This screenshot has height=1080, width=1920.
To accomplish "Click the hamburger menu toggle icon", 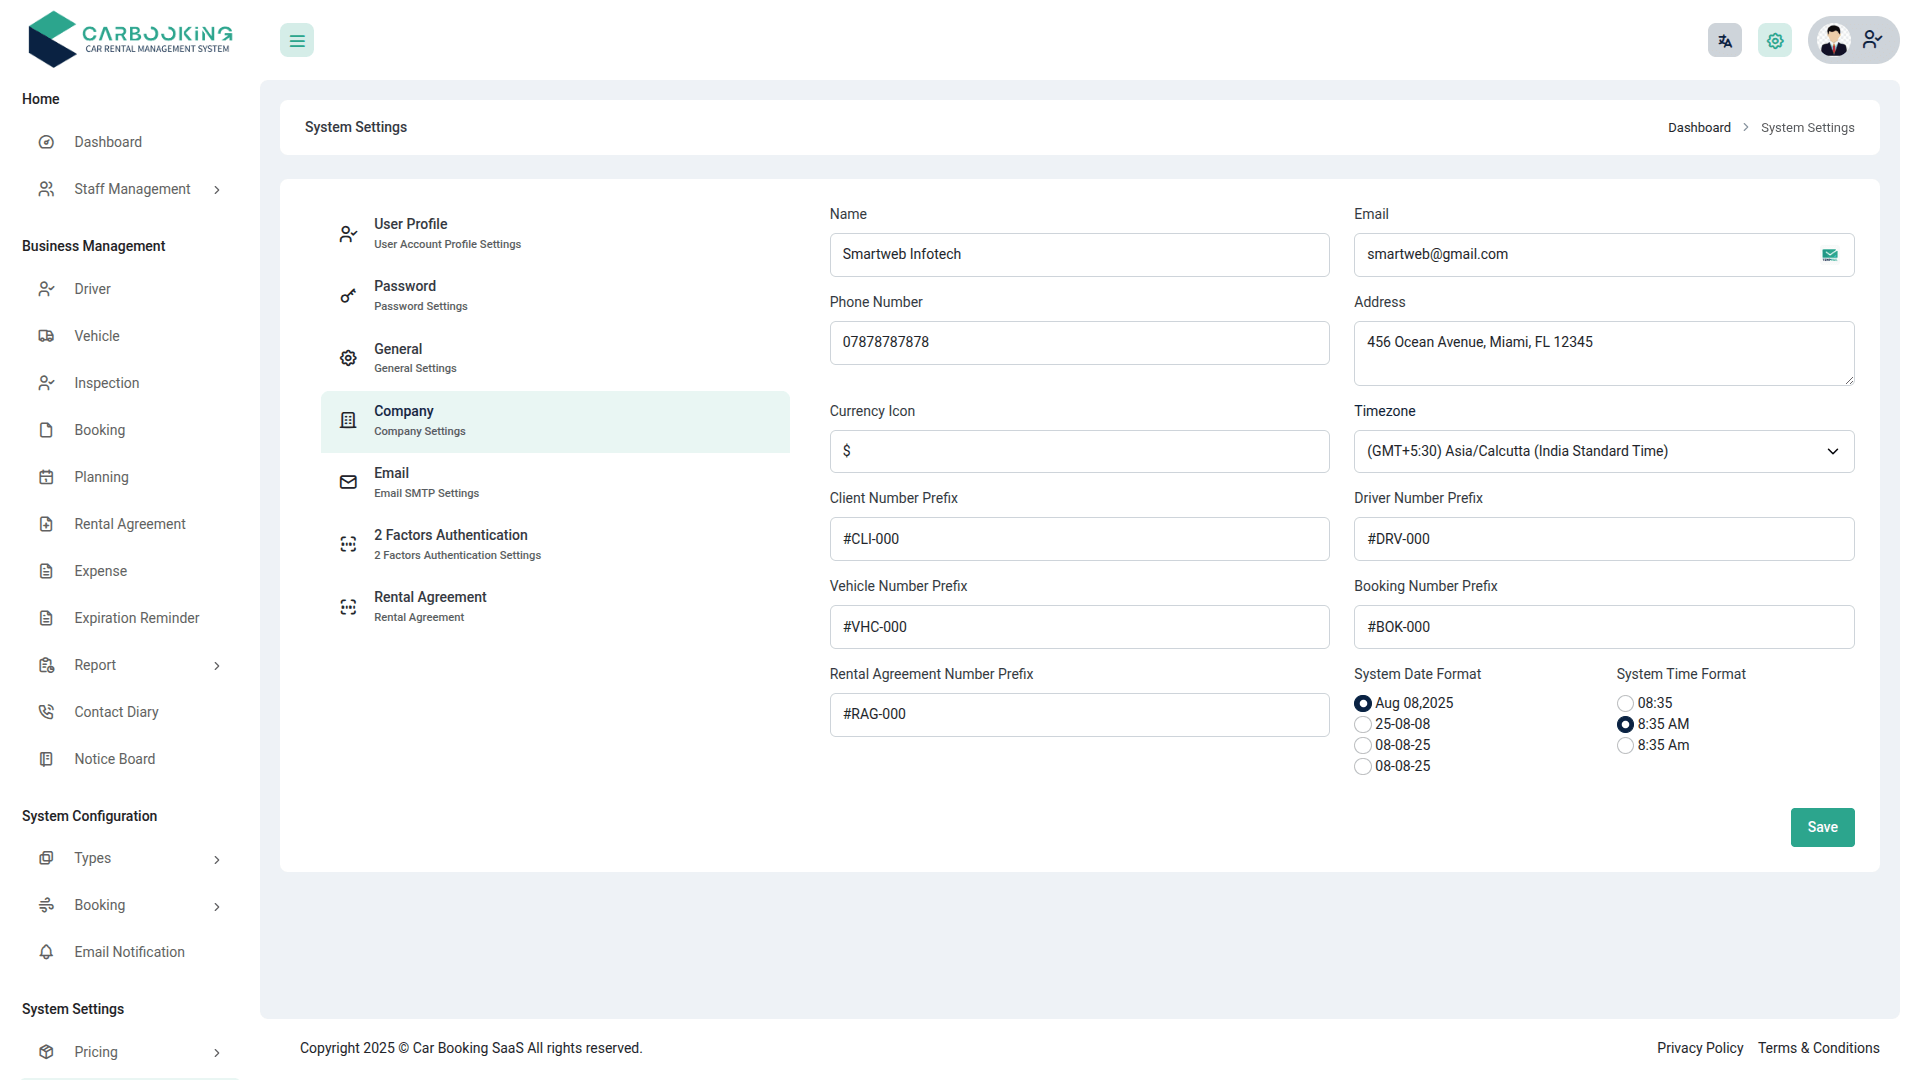I will pyautogui.click(x=297, y=41).
